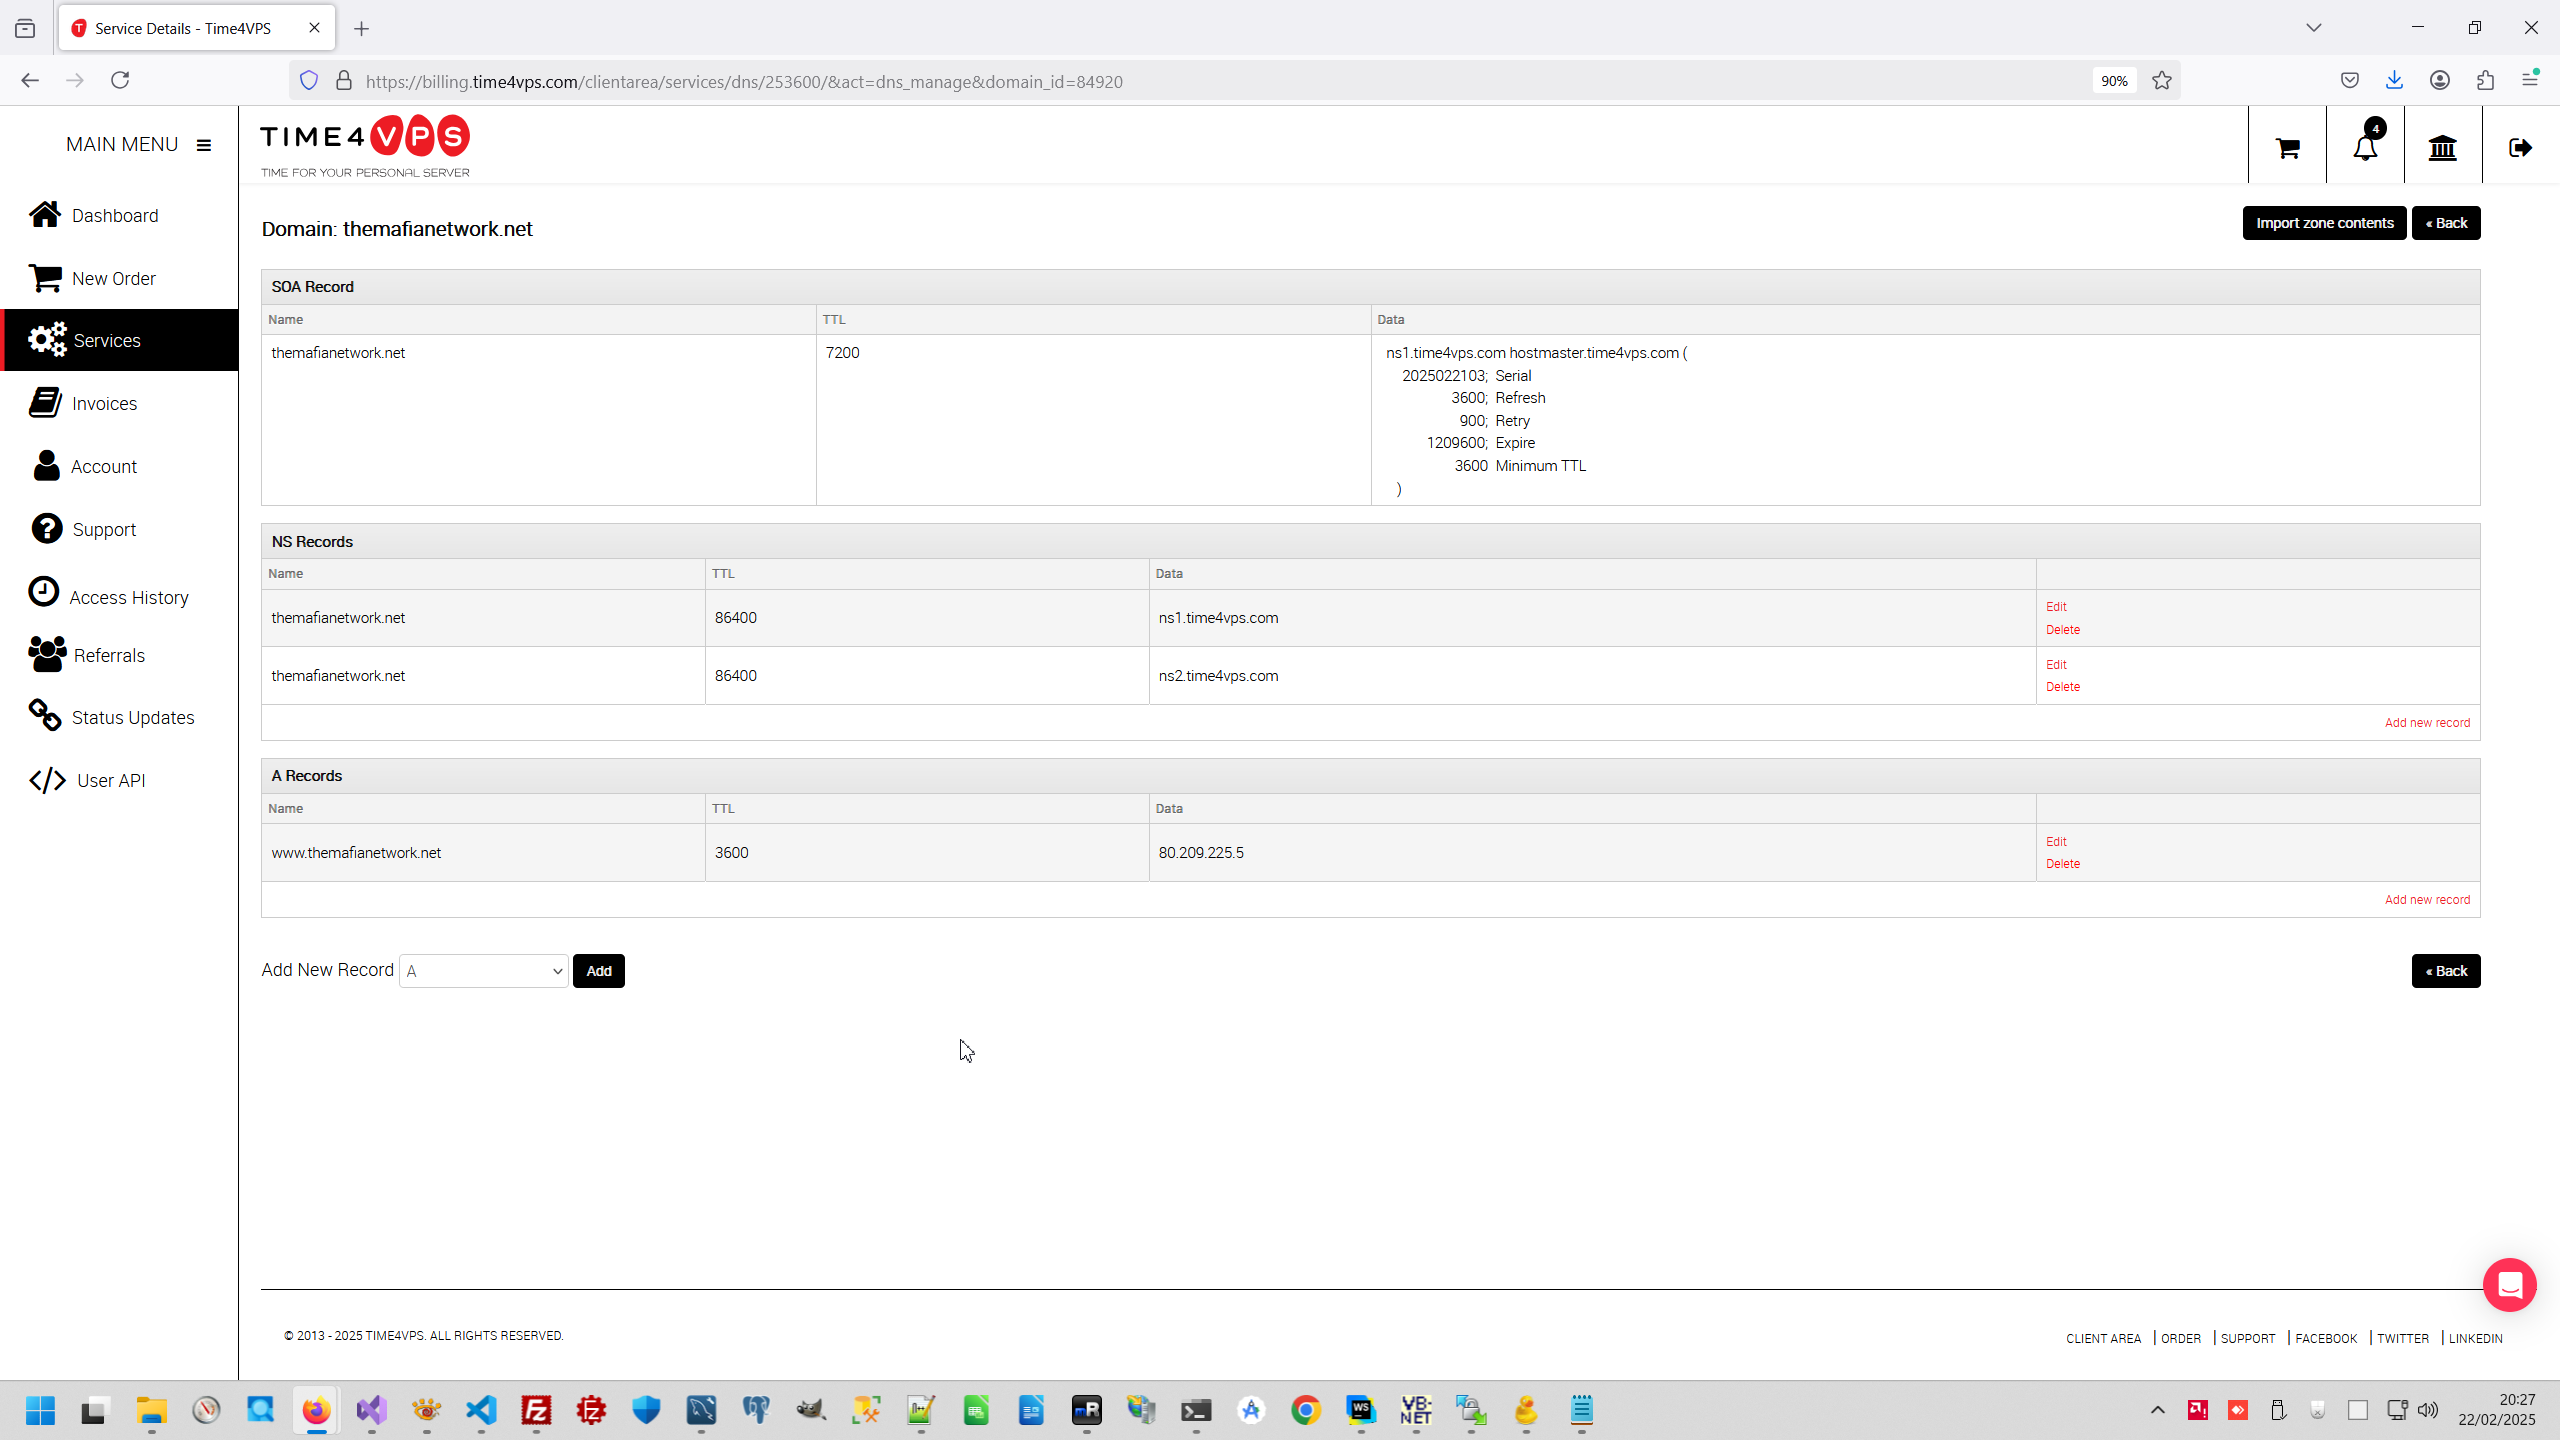Click the logout arrow icon
The height and width of the screenshot is (1440, 2560).
pos(2520,148)
